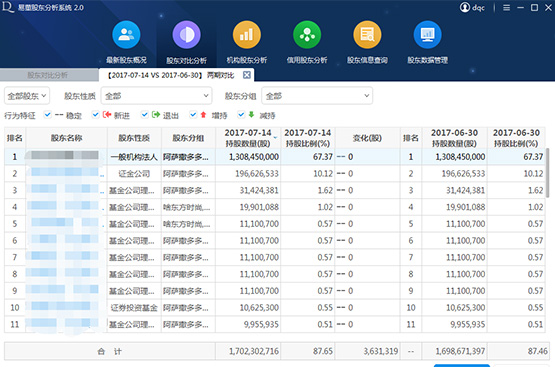
Task: Open the 全部股东 dropdown
Action: [x=27, y=96]
